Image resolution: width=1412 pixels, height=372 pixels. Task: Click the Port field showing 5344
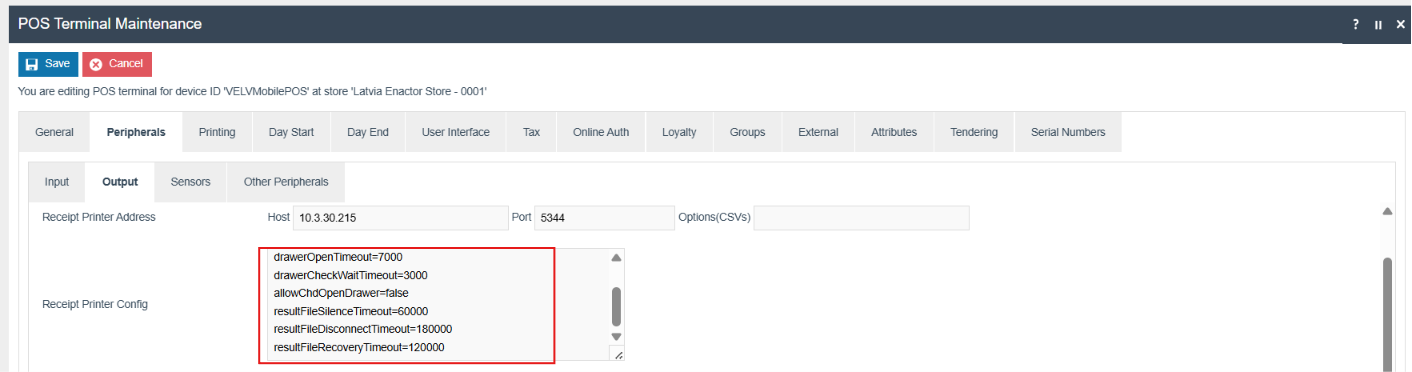[x=605, y=218]
